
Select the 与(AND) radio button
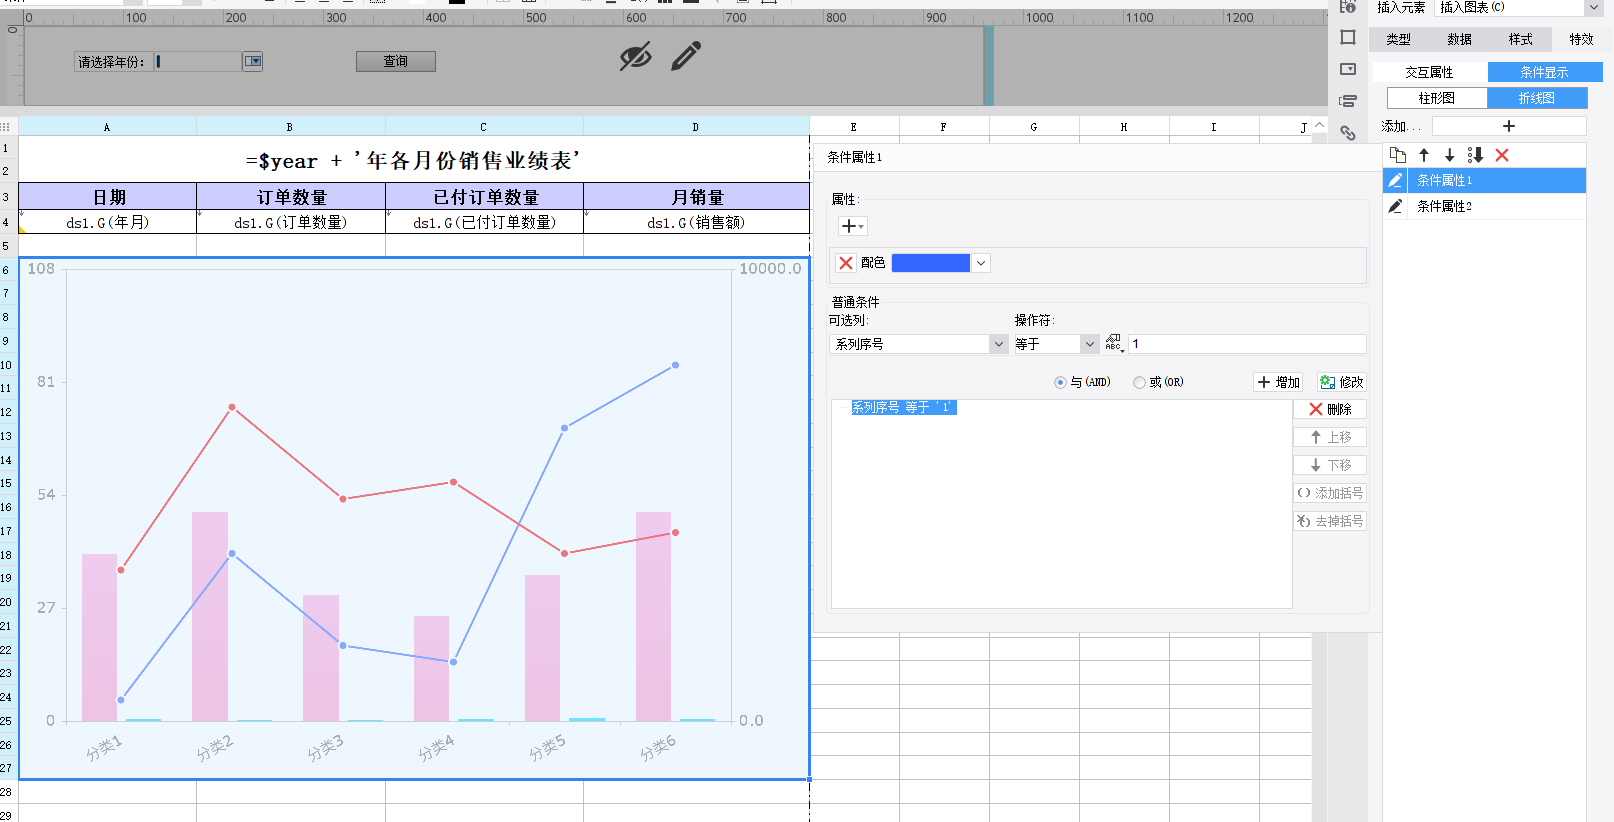click(x=1060, y=382)
